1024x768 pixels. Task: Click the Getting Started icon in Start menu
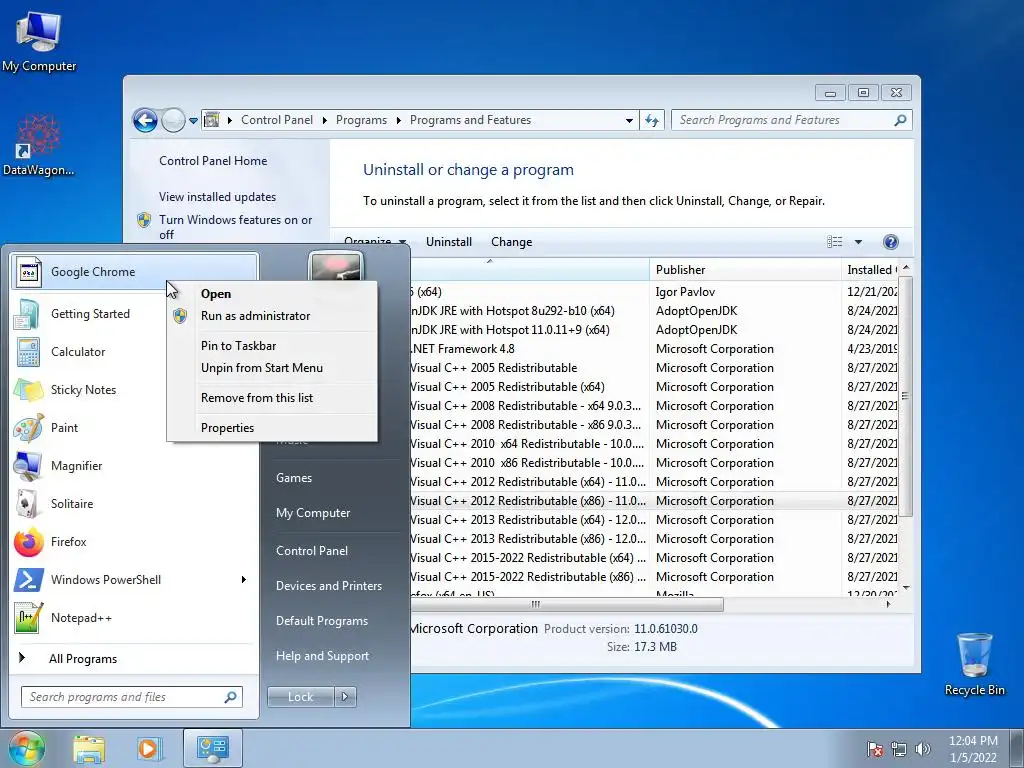(27, 314)
